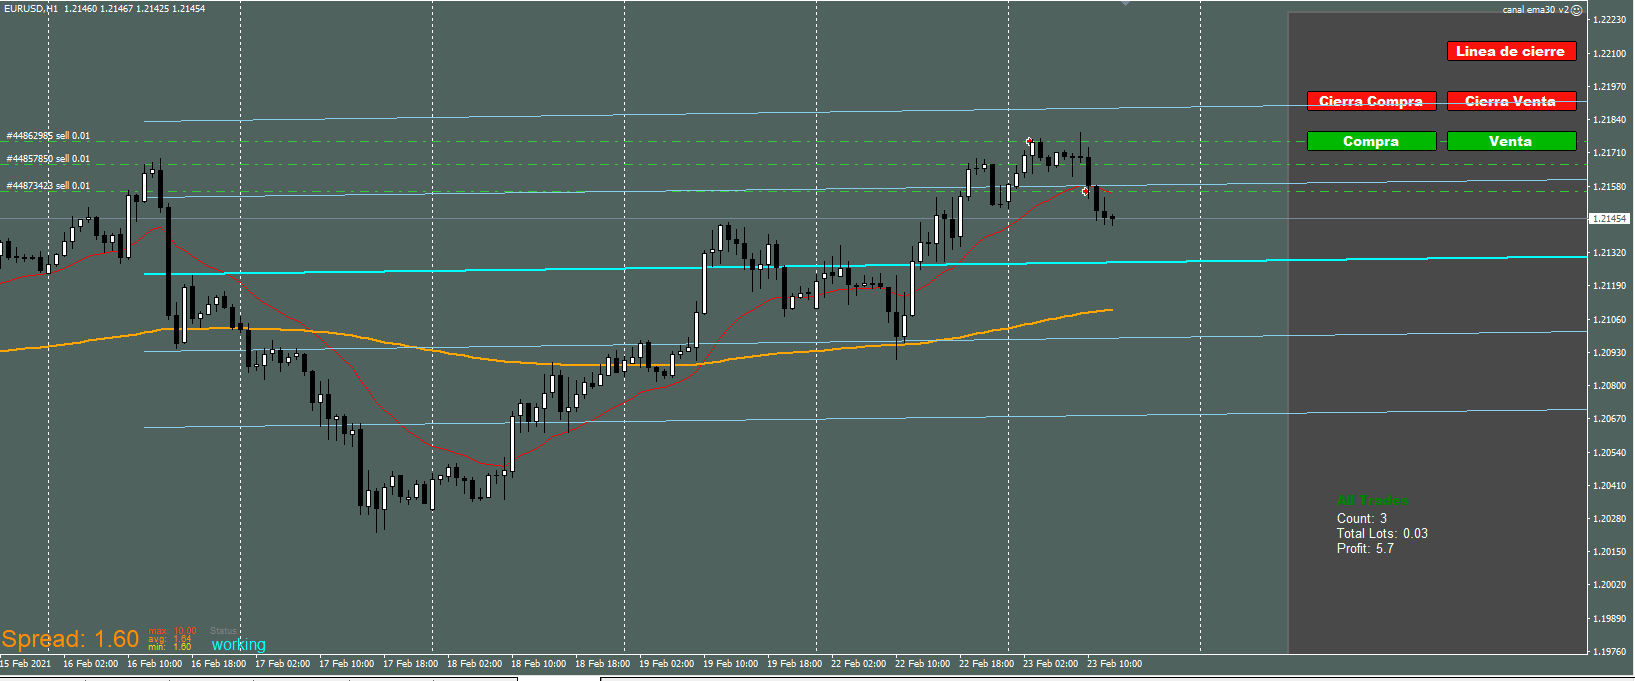Click the Spread: 1.60 readout
Image resolution: width=1635 pixels, height=681 pixels.
click(x=70, y=639)
